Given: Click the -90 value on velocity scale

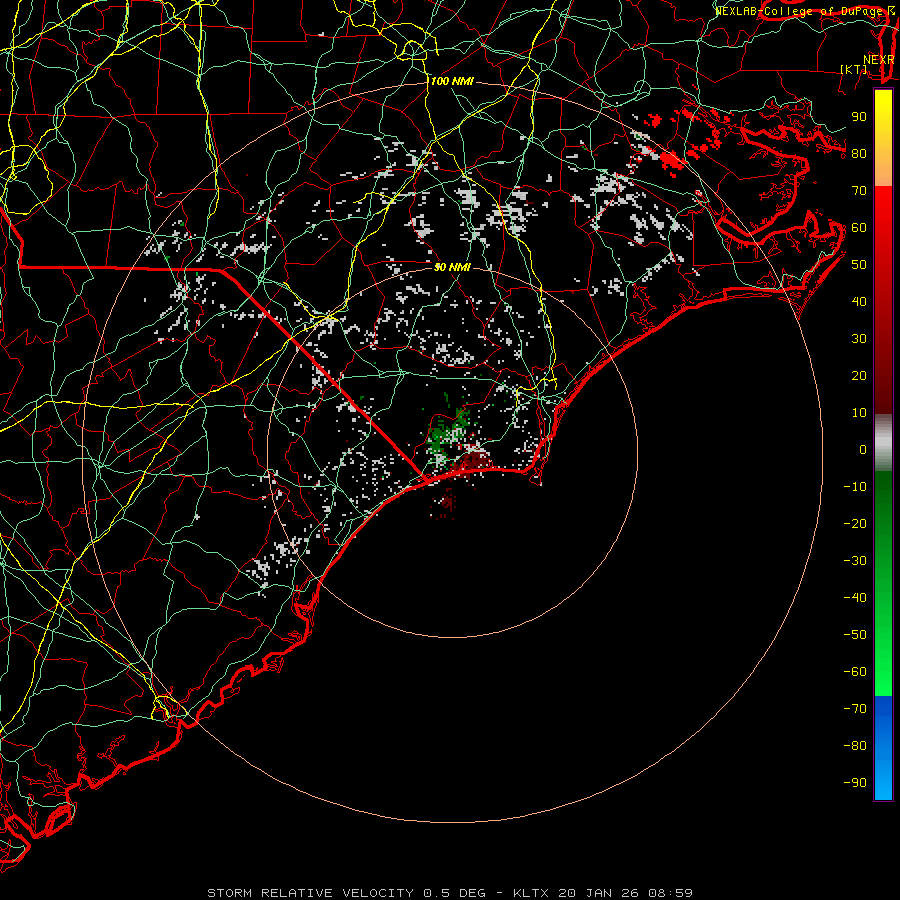Looking at the screenshot, I should (855, 783).
